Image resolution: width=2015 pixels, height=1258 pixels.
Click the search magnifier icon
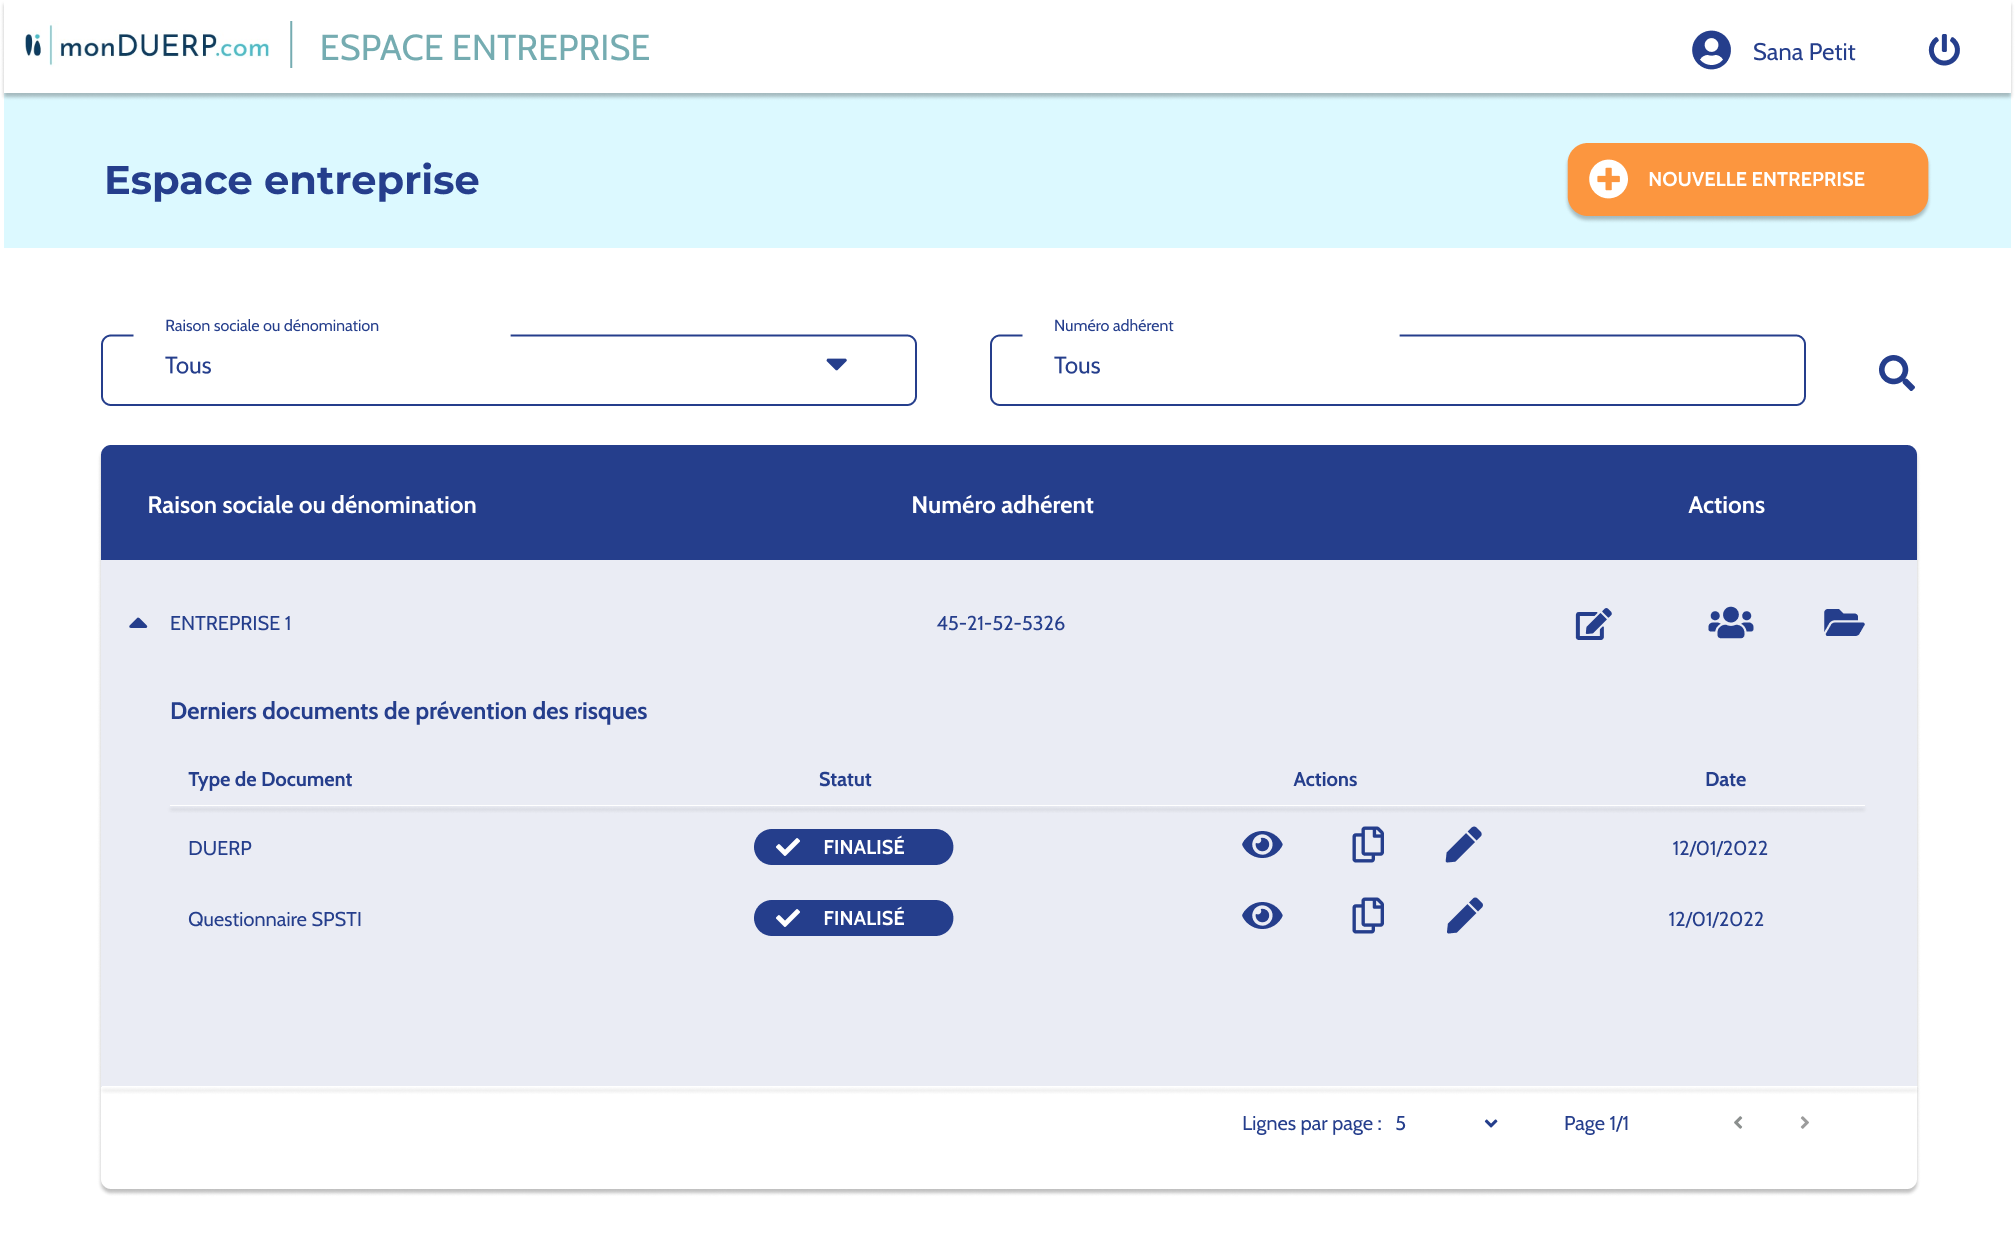click(x=1896, y=373)
